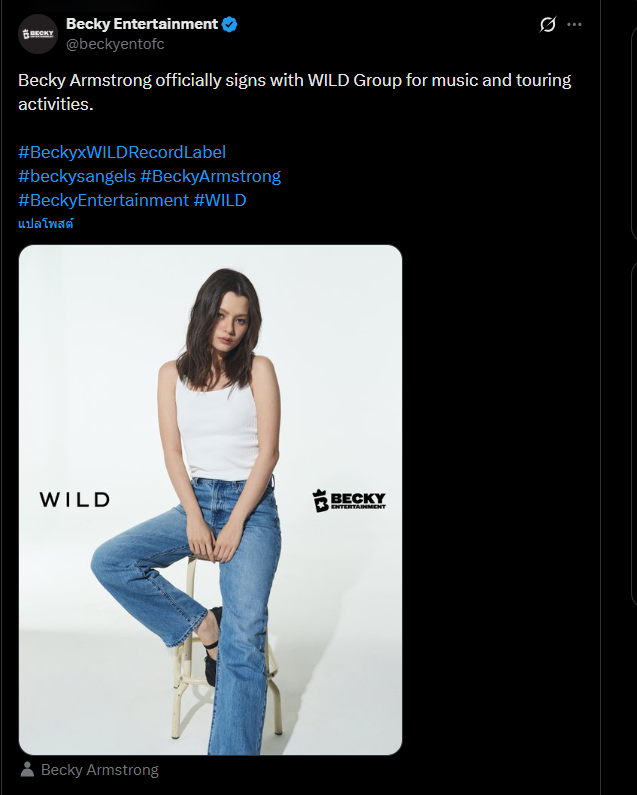Open the #BeckyxWILDRecordLabel hashtag

(122, 152)
